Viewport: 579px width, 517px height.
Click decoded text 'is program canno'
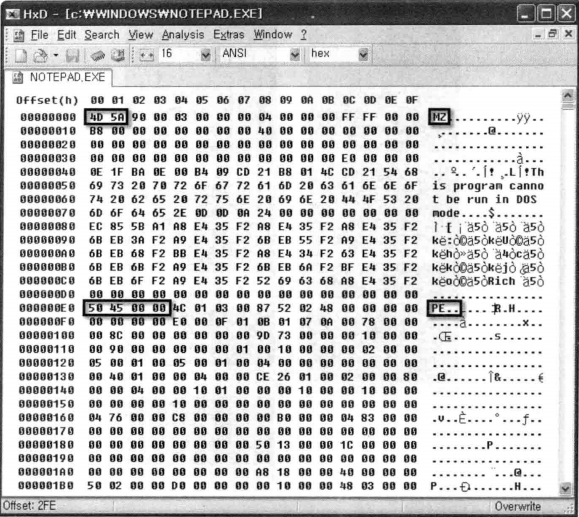point(488,186)
